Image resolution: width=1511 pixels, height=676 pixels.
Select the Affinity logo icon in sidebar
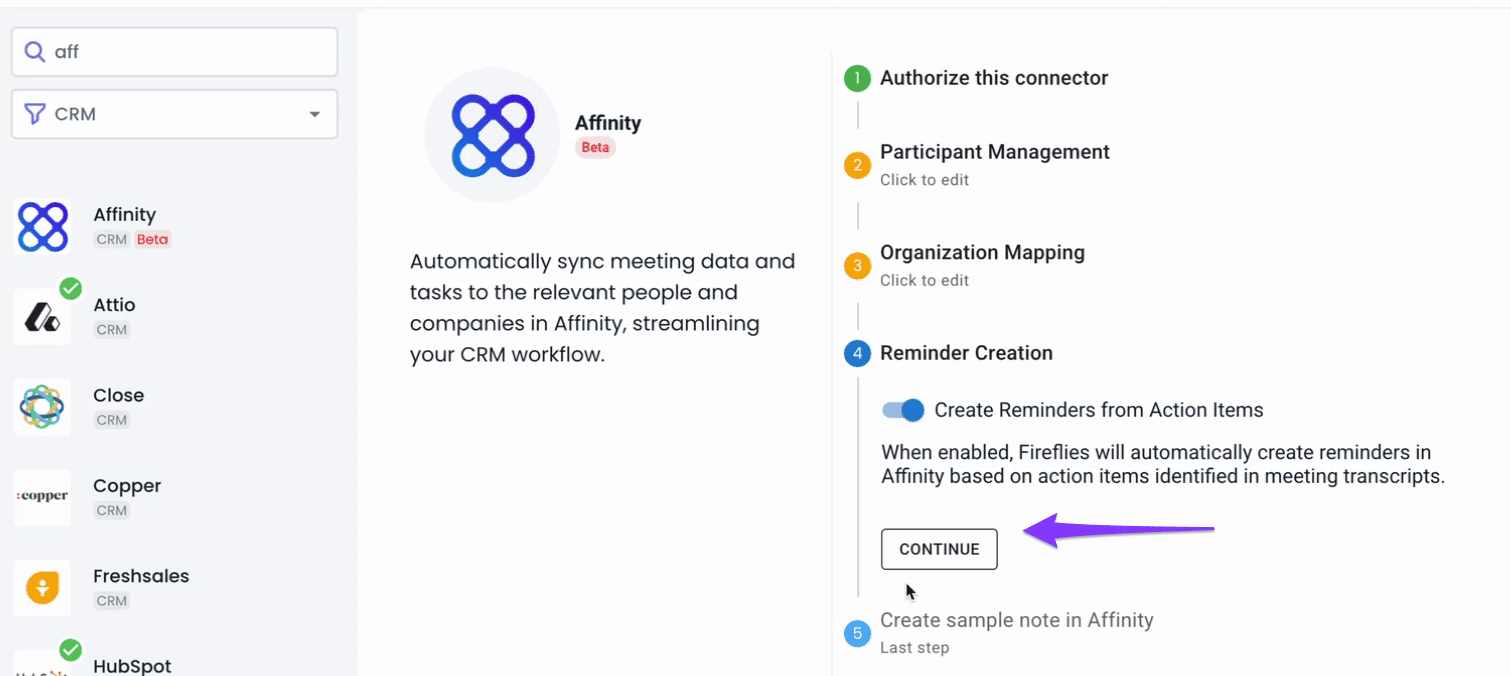click(43, 227)
